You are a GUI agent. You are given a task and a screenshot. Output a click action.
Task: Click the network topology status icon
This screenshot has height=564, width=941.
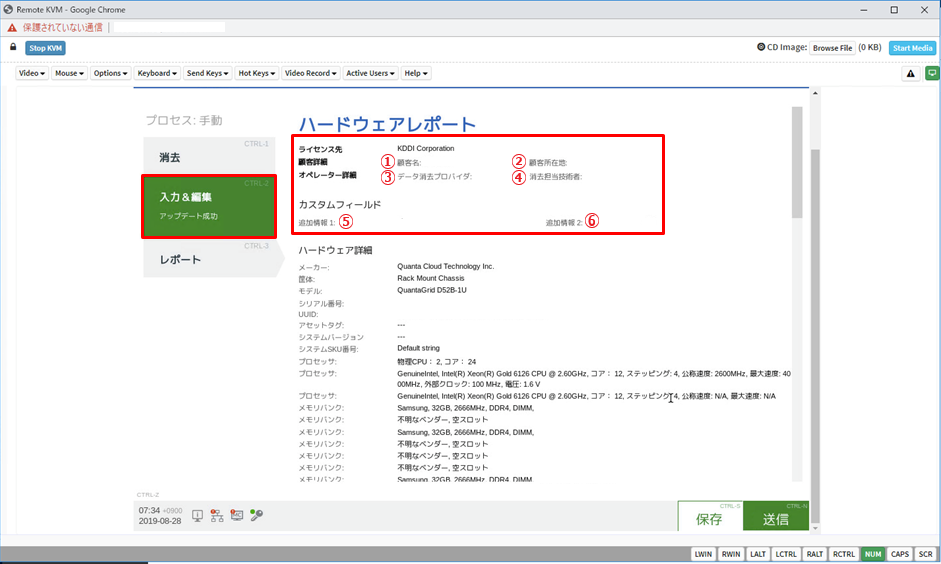pos(217,516)
